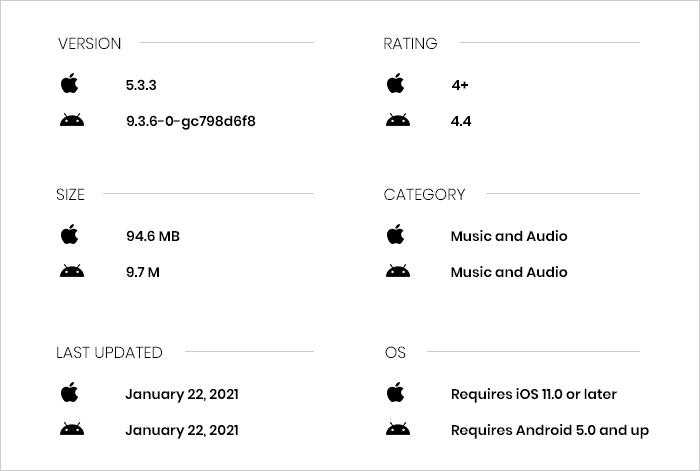700x471 pixels.
Task: Click the Android icon under Version
Action: 72,121
